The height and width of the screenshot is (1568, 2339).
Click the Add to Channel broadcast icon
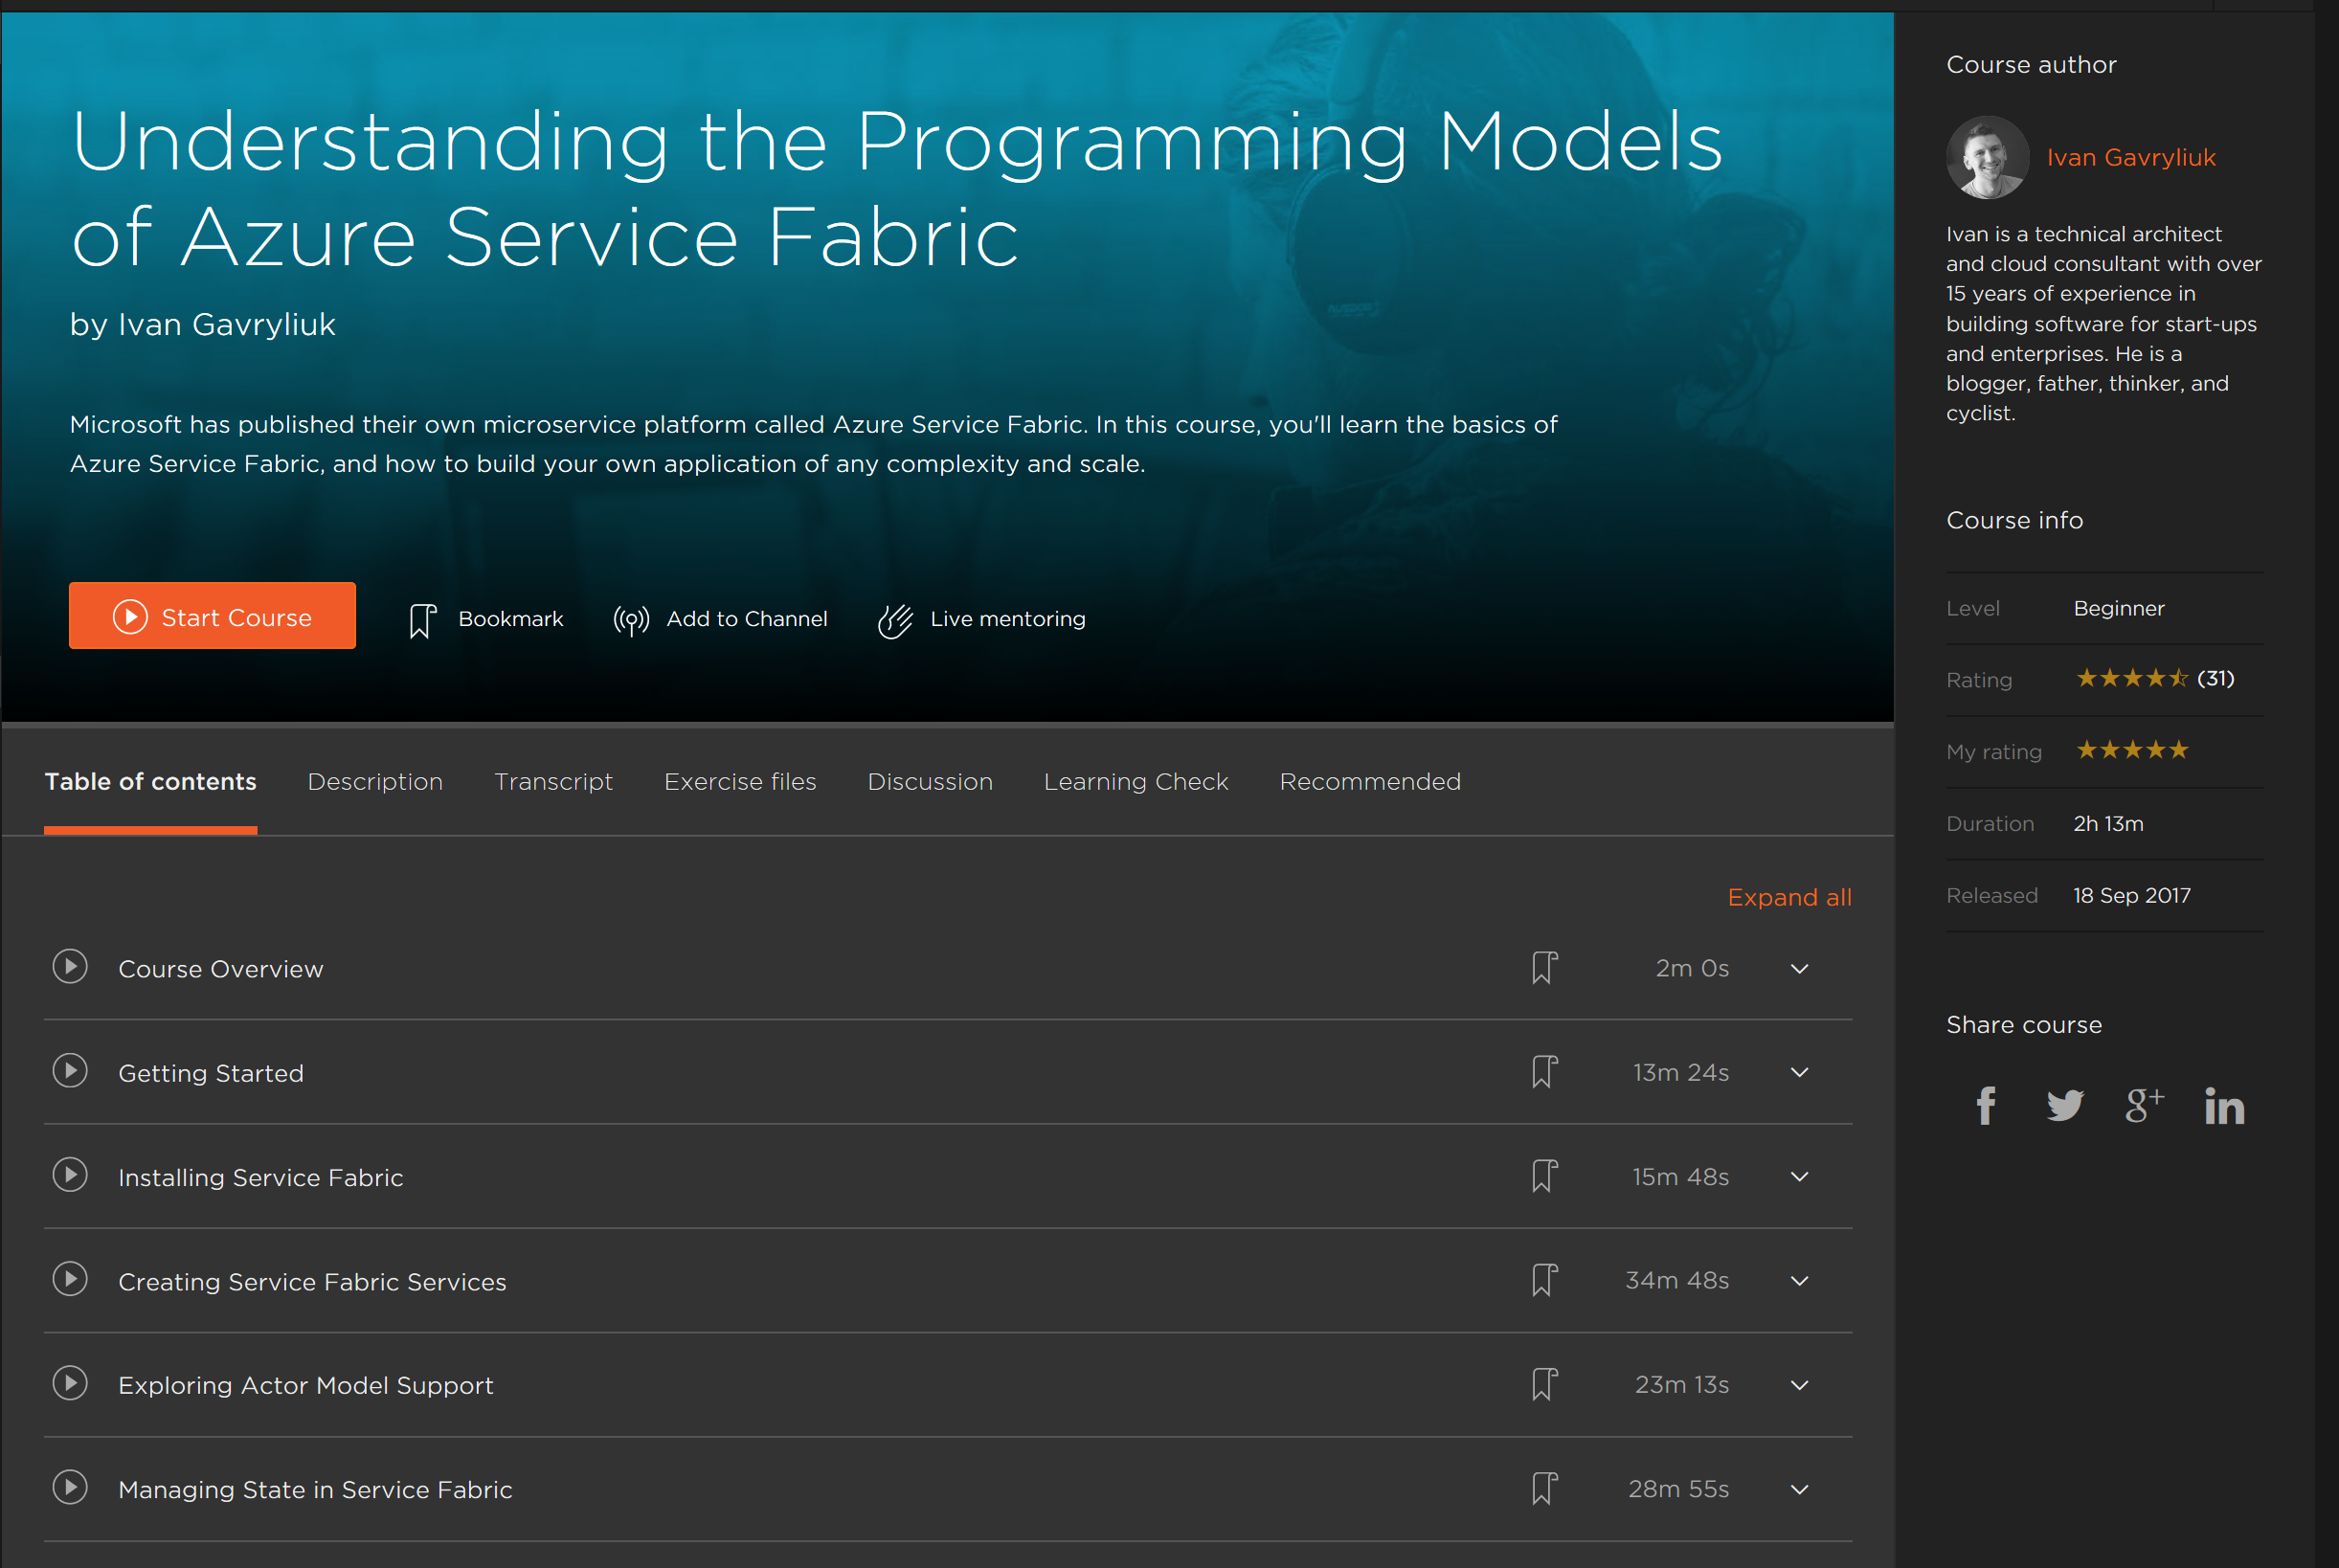[631, 620]
